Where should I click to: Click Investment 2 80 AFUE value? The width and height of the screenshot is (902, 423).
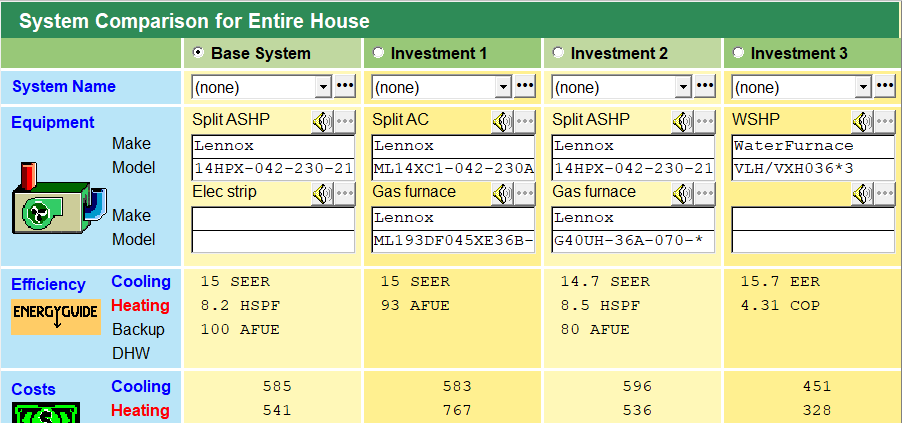[595, 330]
